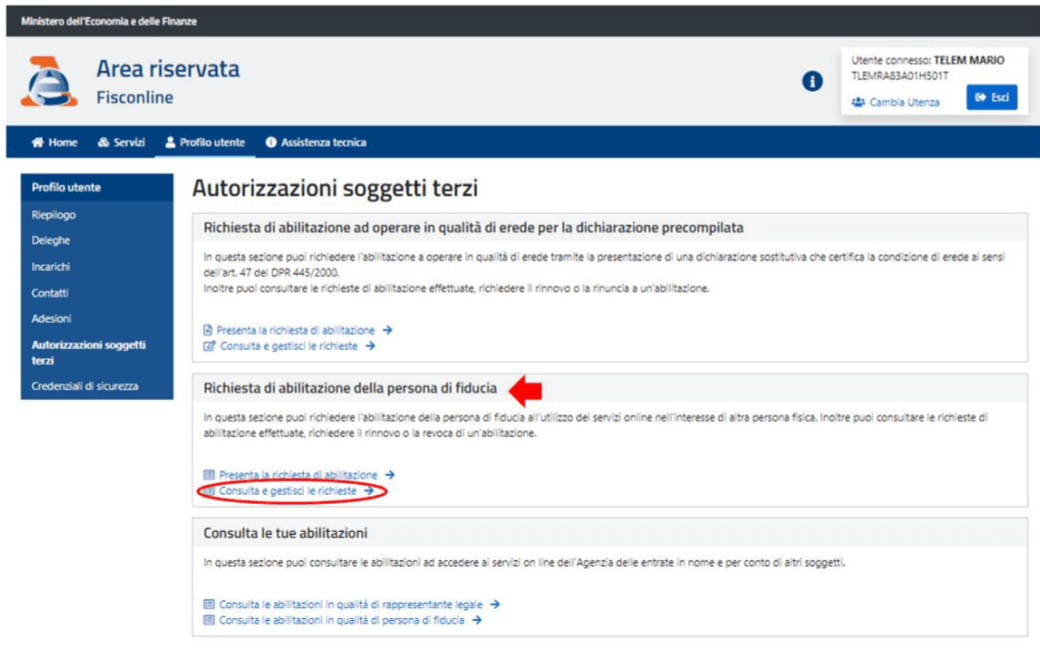Image resolution: width=1040 pixels, height=648 pixels.
Task: Click the Cambia Utenza users icon
Action: pos(857,102)
